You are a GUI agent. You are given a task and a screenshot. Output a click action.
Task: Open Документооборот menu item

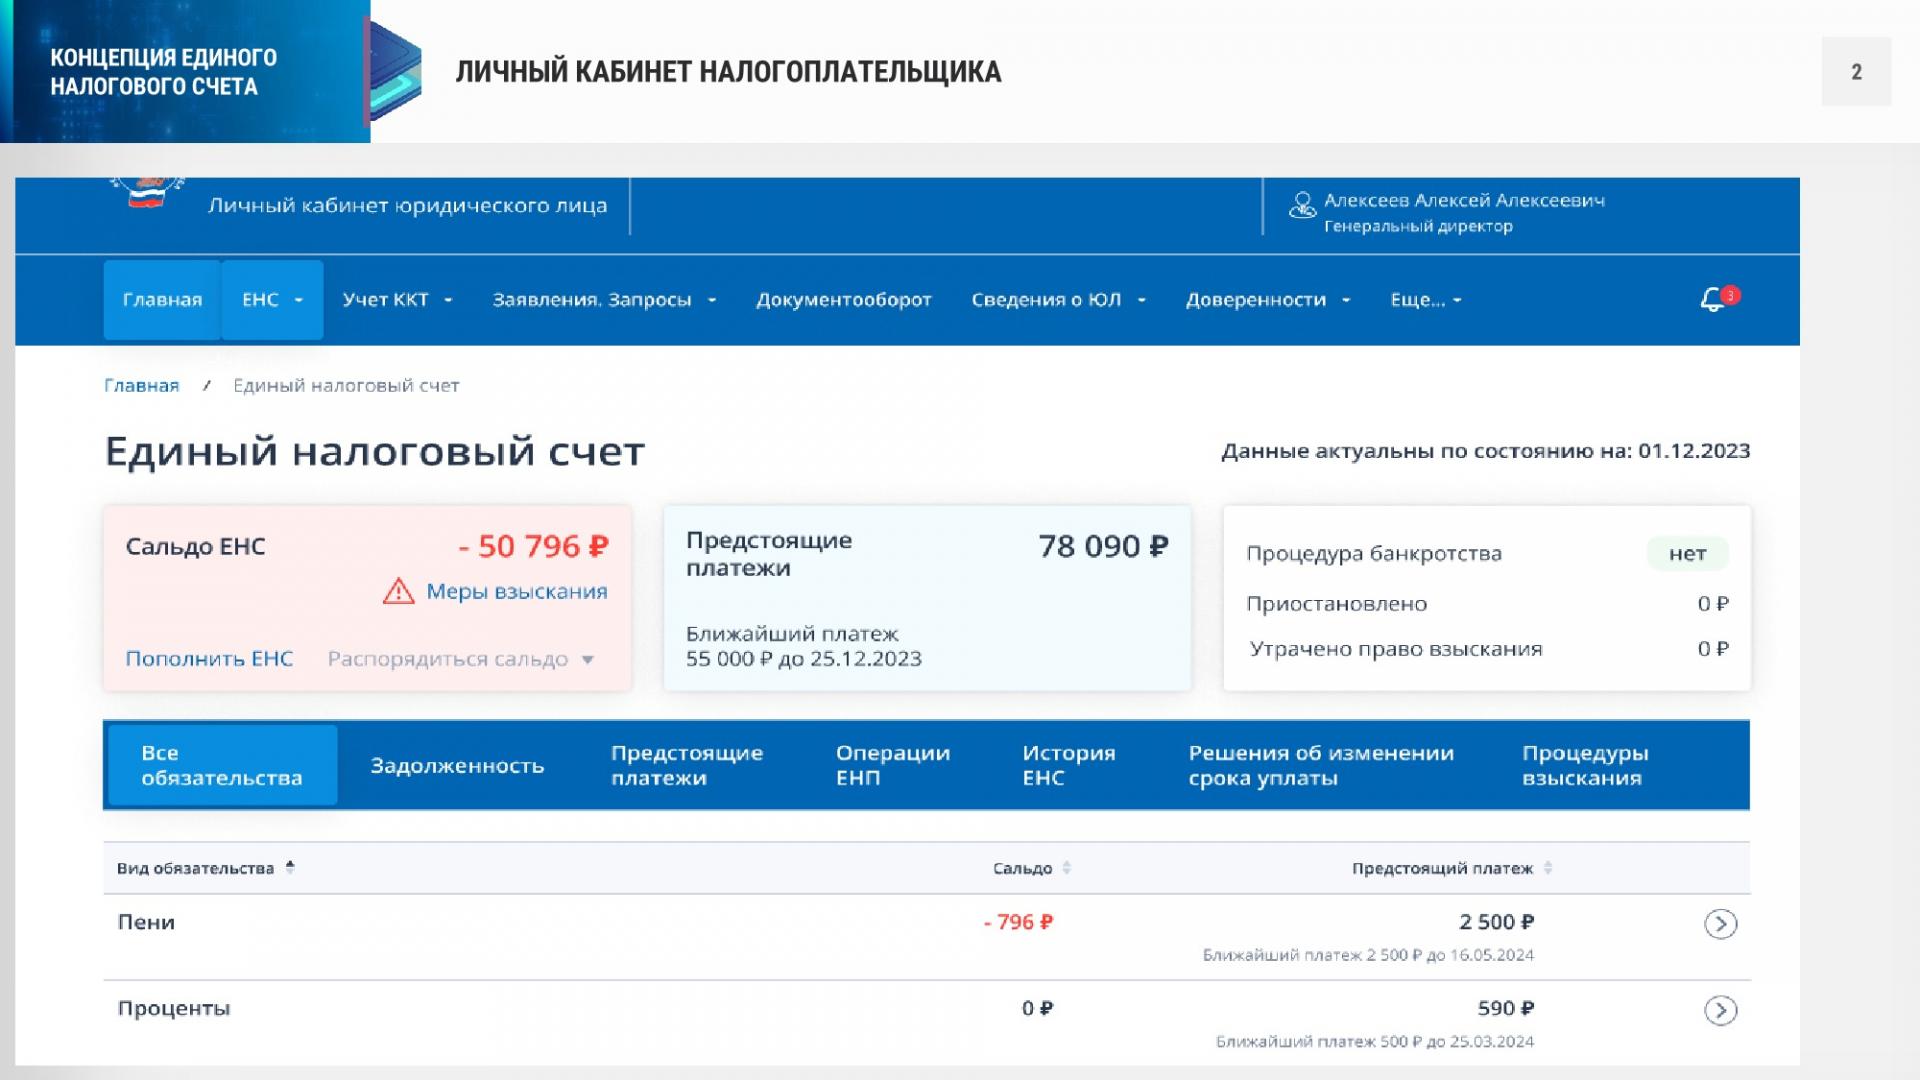point(843,300)
